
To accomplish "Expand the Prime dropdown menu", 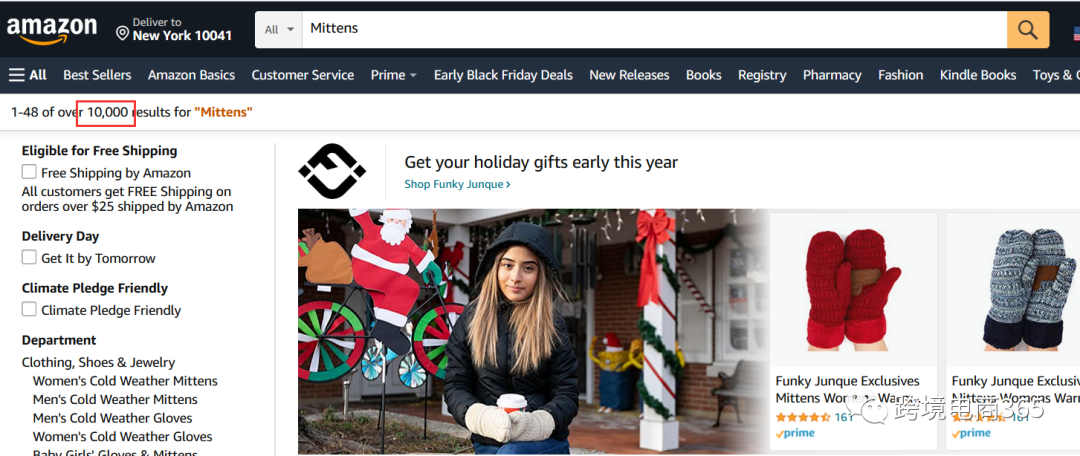I will [x=393, y=75].
